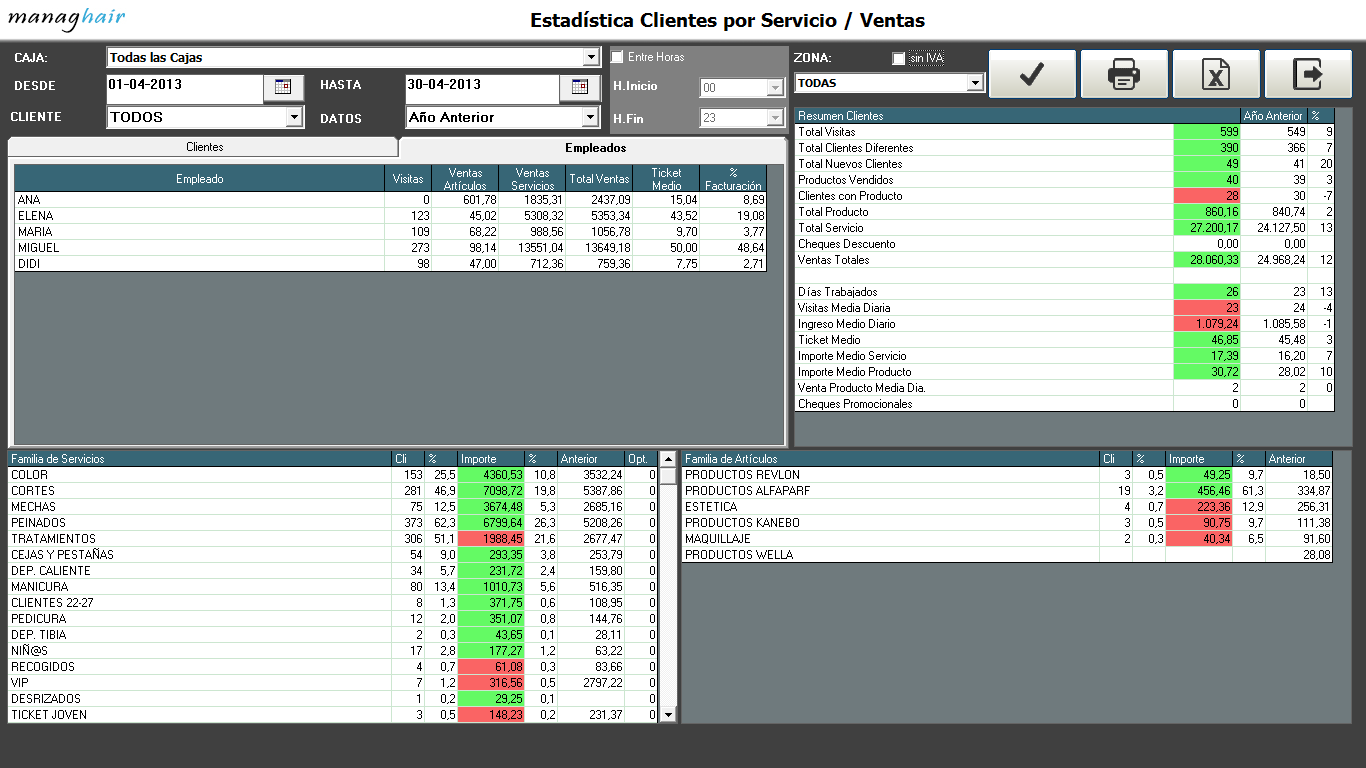1366x768 pixels.
Task: Select employee row ANA
Action: 391,200
